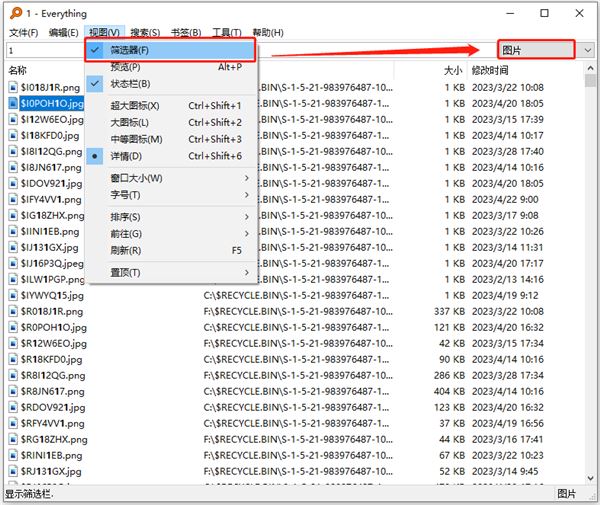This screenshot has width=600, height=505.
Task: Click file icon of $I8I12QG.png
Action: click(x=13, y=152)
